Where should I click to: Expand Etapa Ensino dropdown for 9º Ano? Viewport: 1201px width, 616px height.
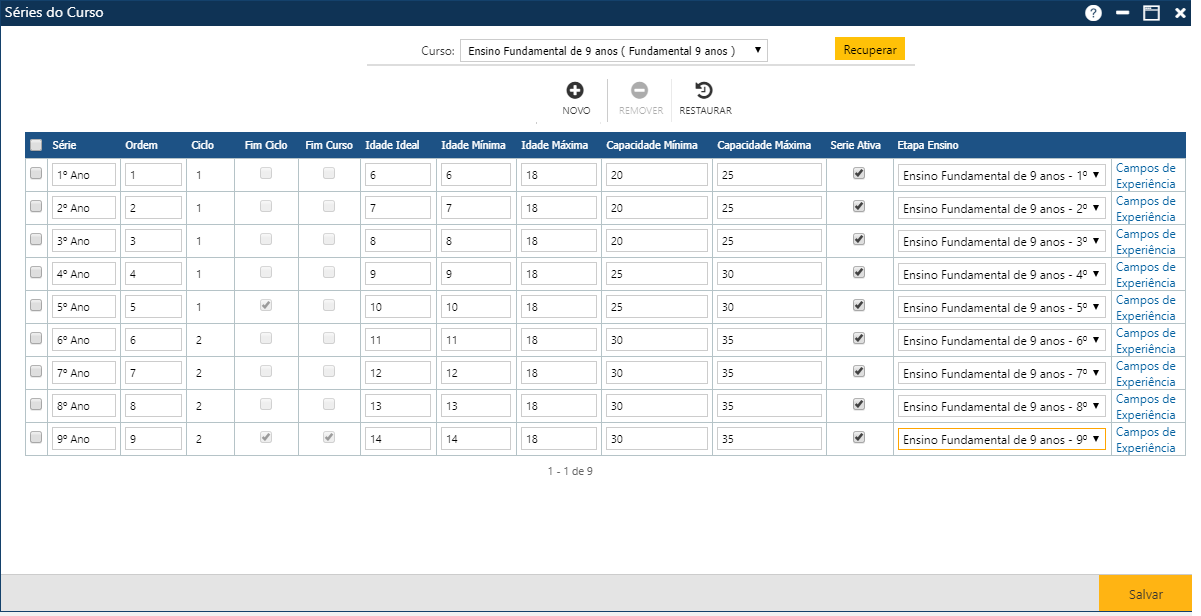[1001, 439]
